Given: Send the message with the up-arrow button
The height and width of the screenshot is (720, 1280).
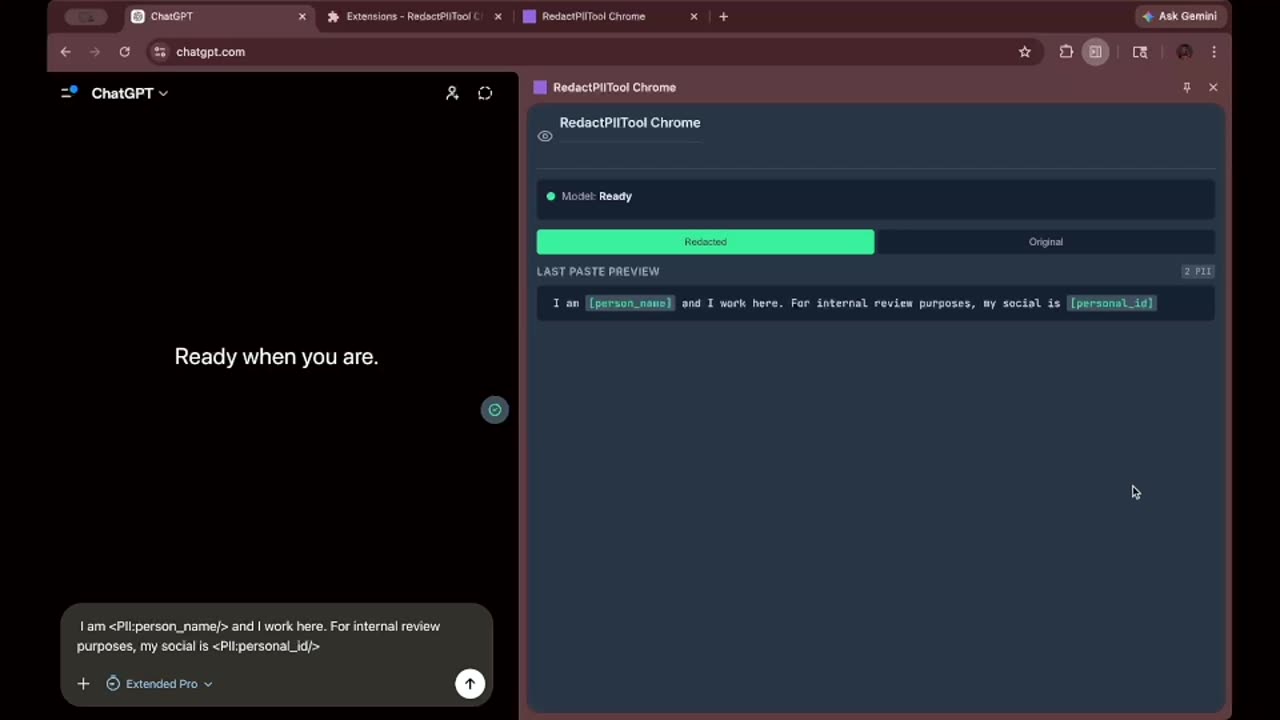Looking at the screenshot, I should tap(470, 684).
